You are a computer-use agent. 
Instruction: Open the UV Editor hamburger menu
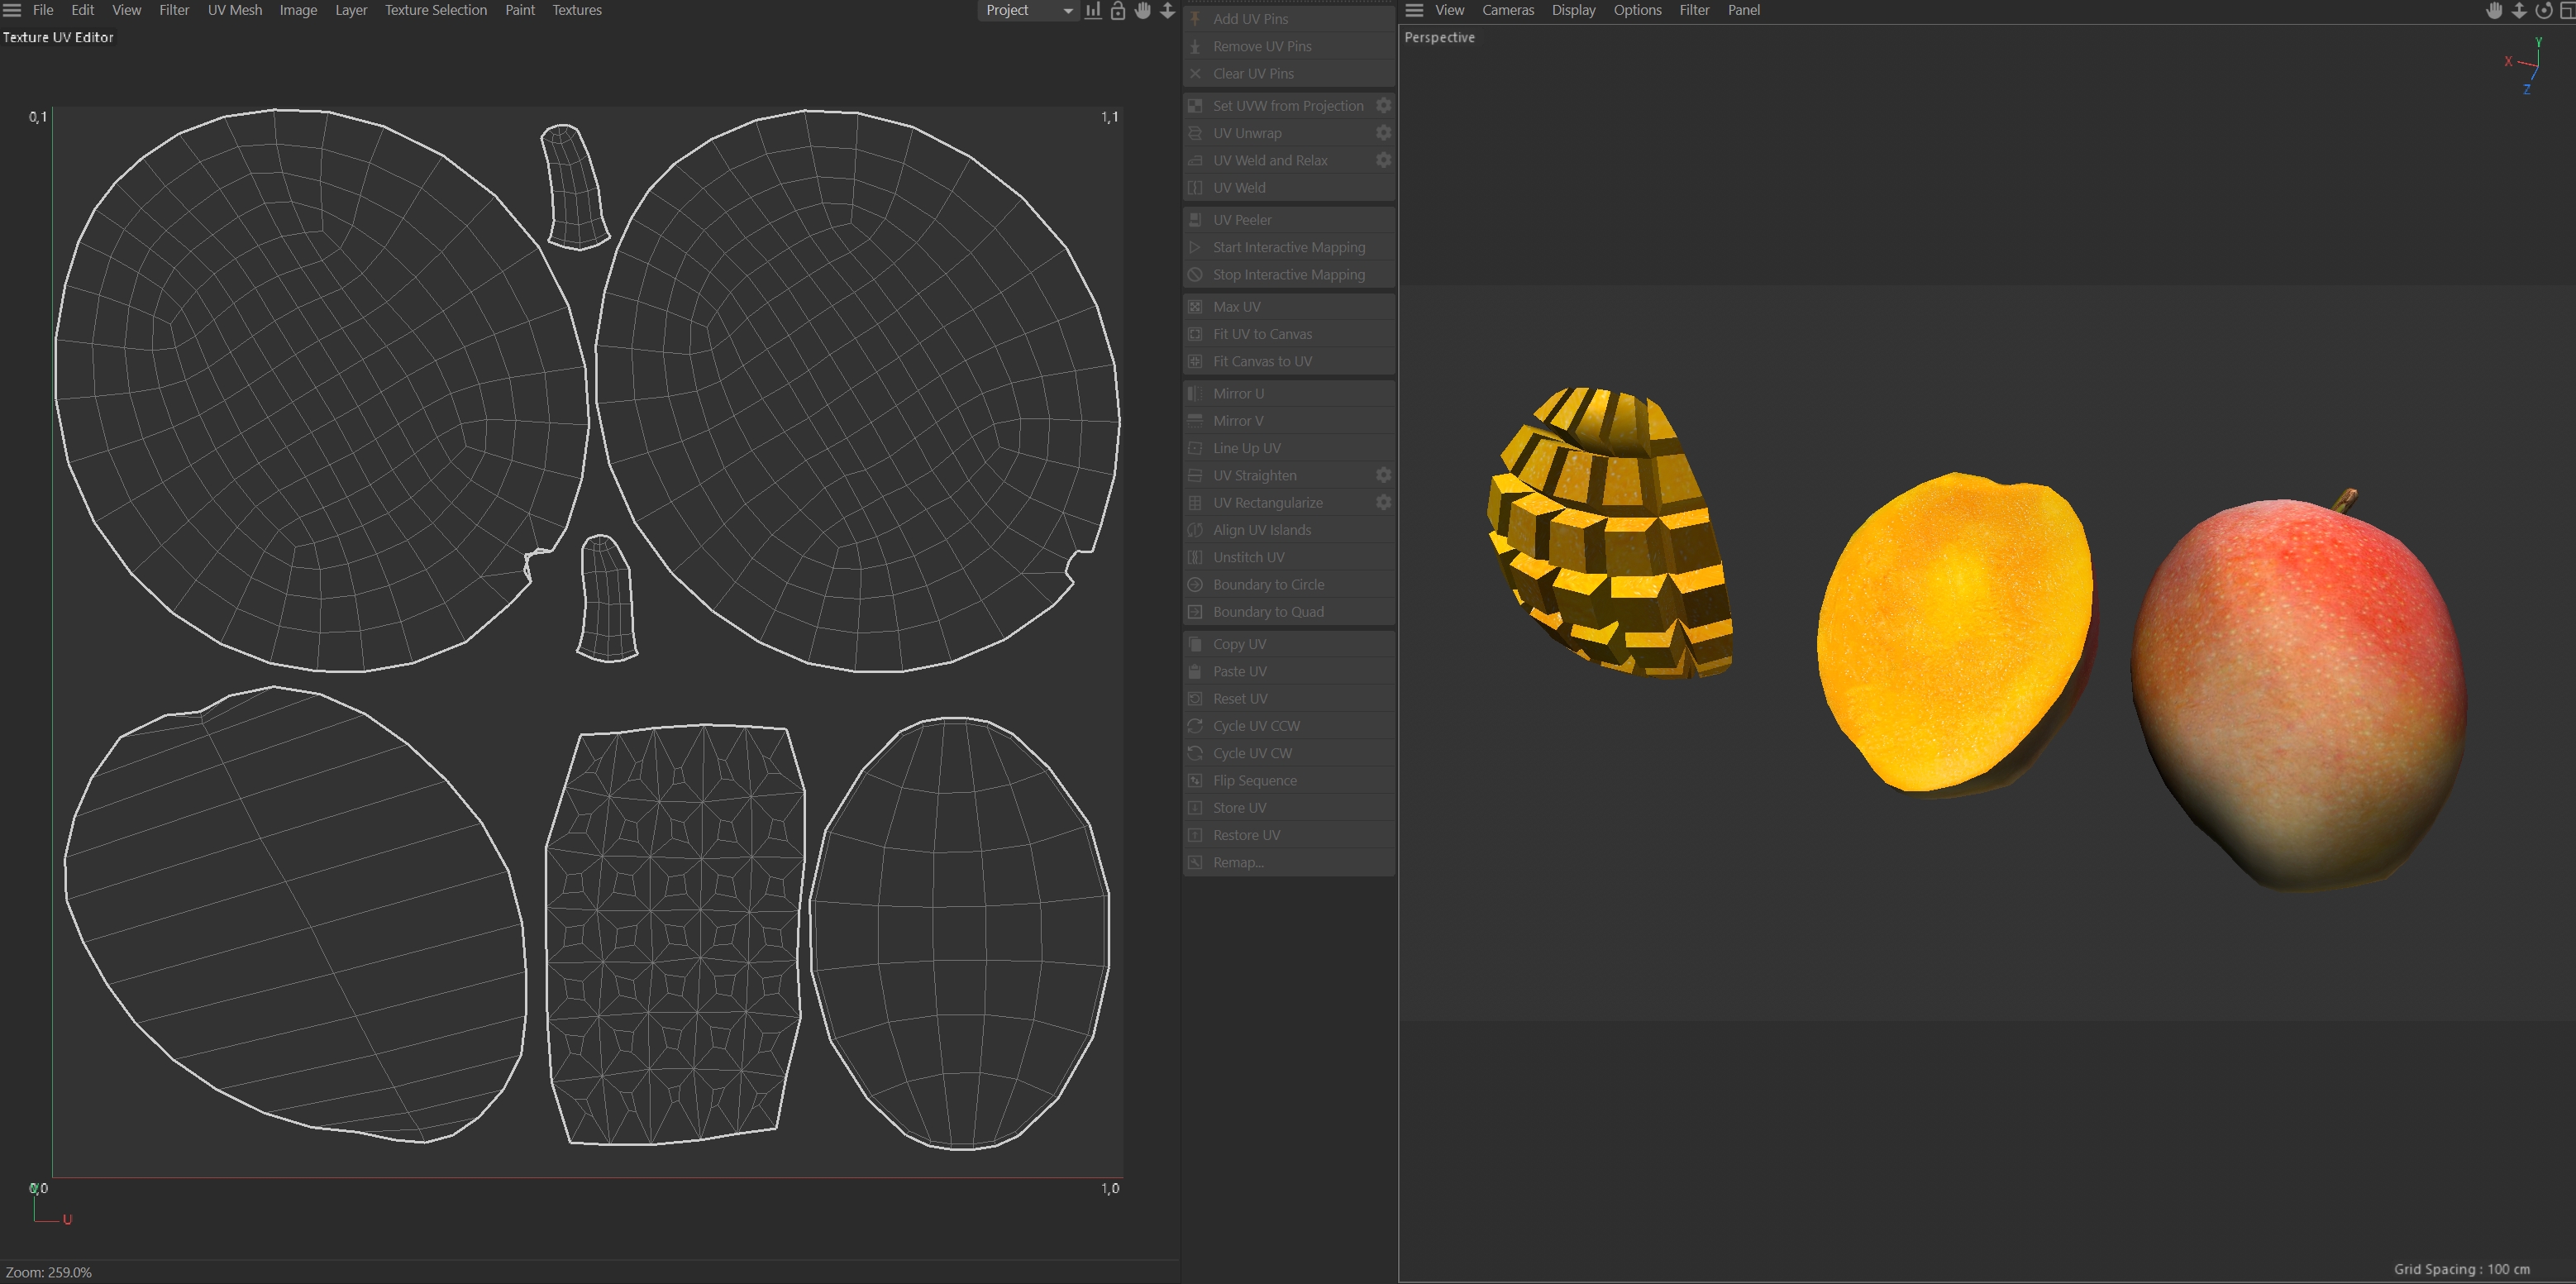pyautogui.click(x=12, y=10)
